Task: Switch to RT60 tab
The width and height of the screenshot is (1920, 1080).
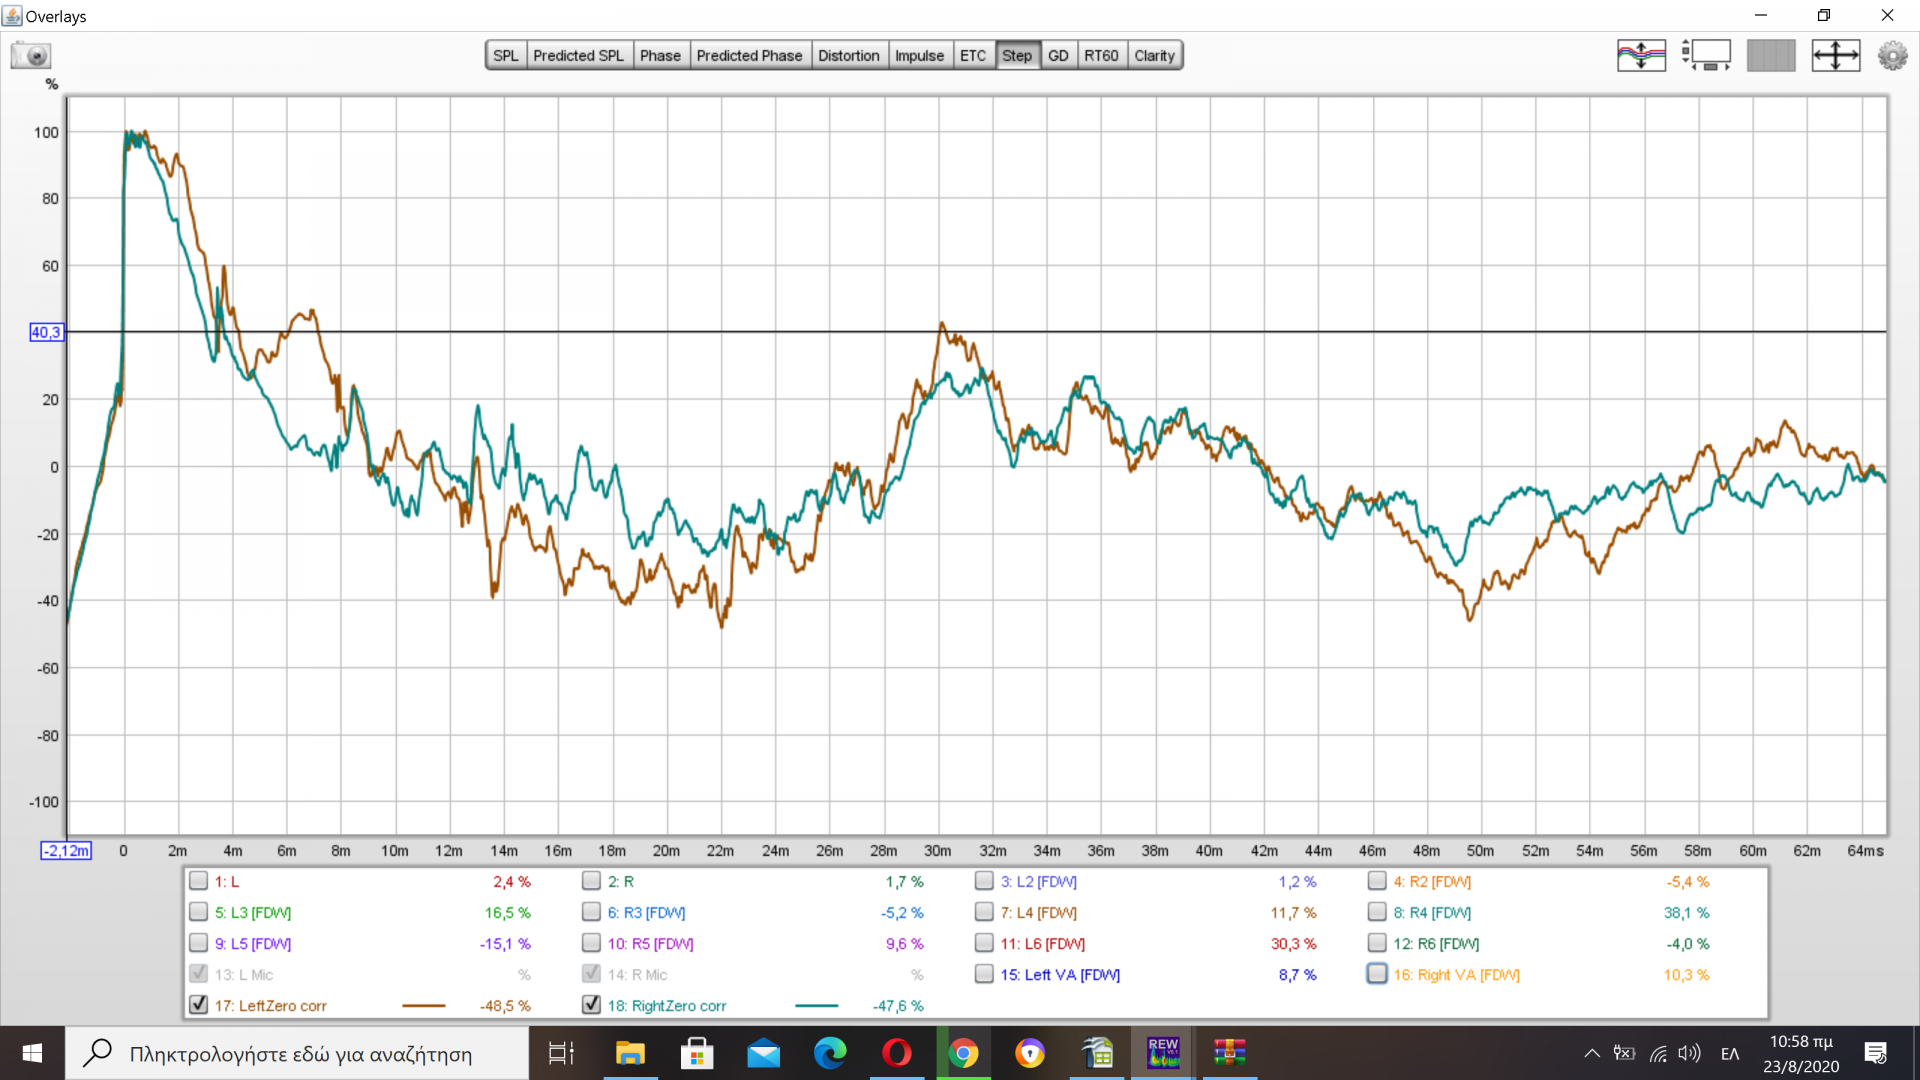Action: (x=1102, y=56)
